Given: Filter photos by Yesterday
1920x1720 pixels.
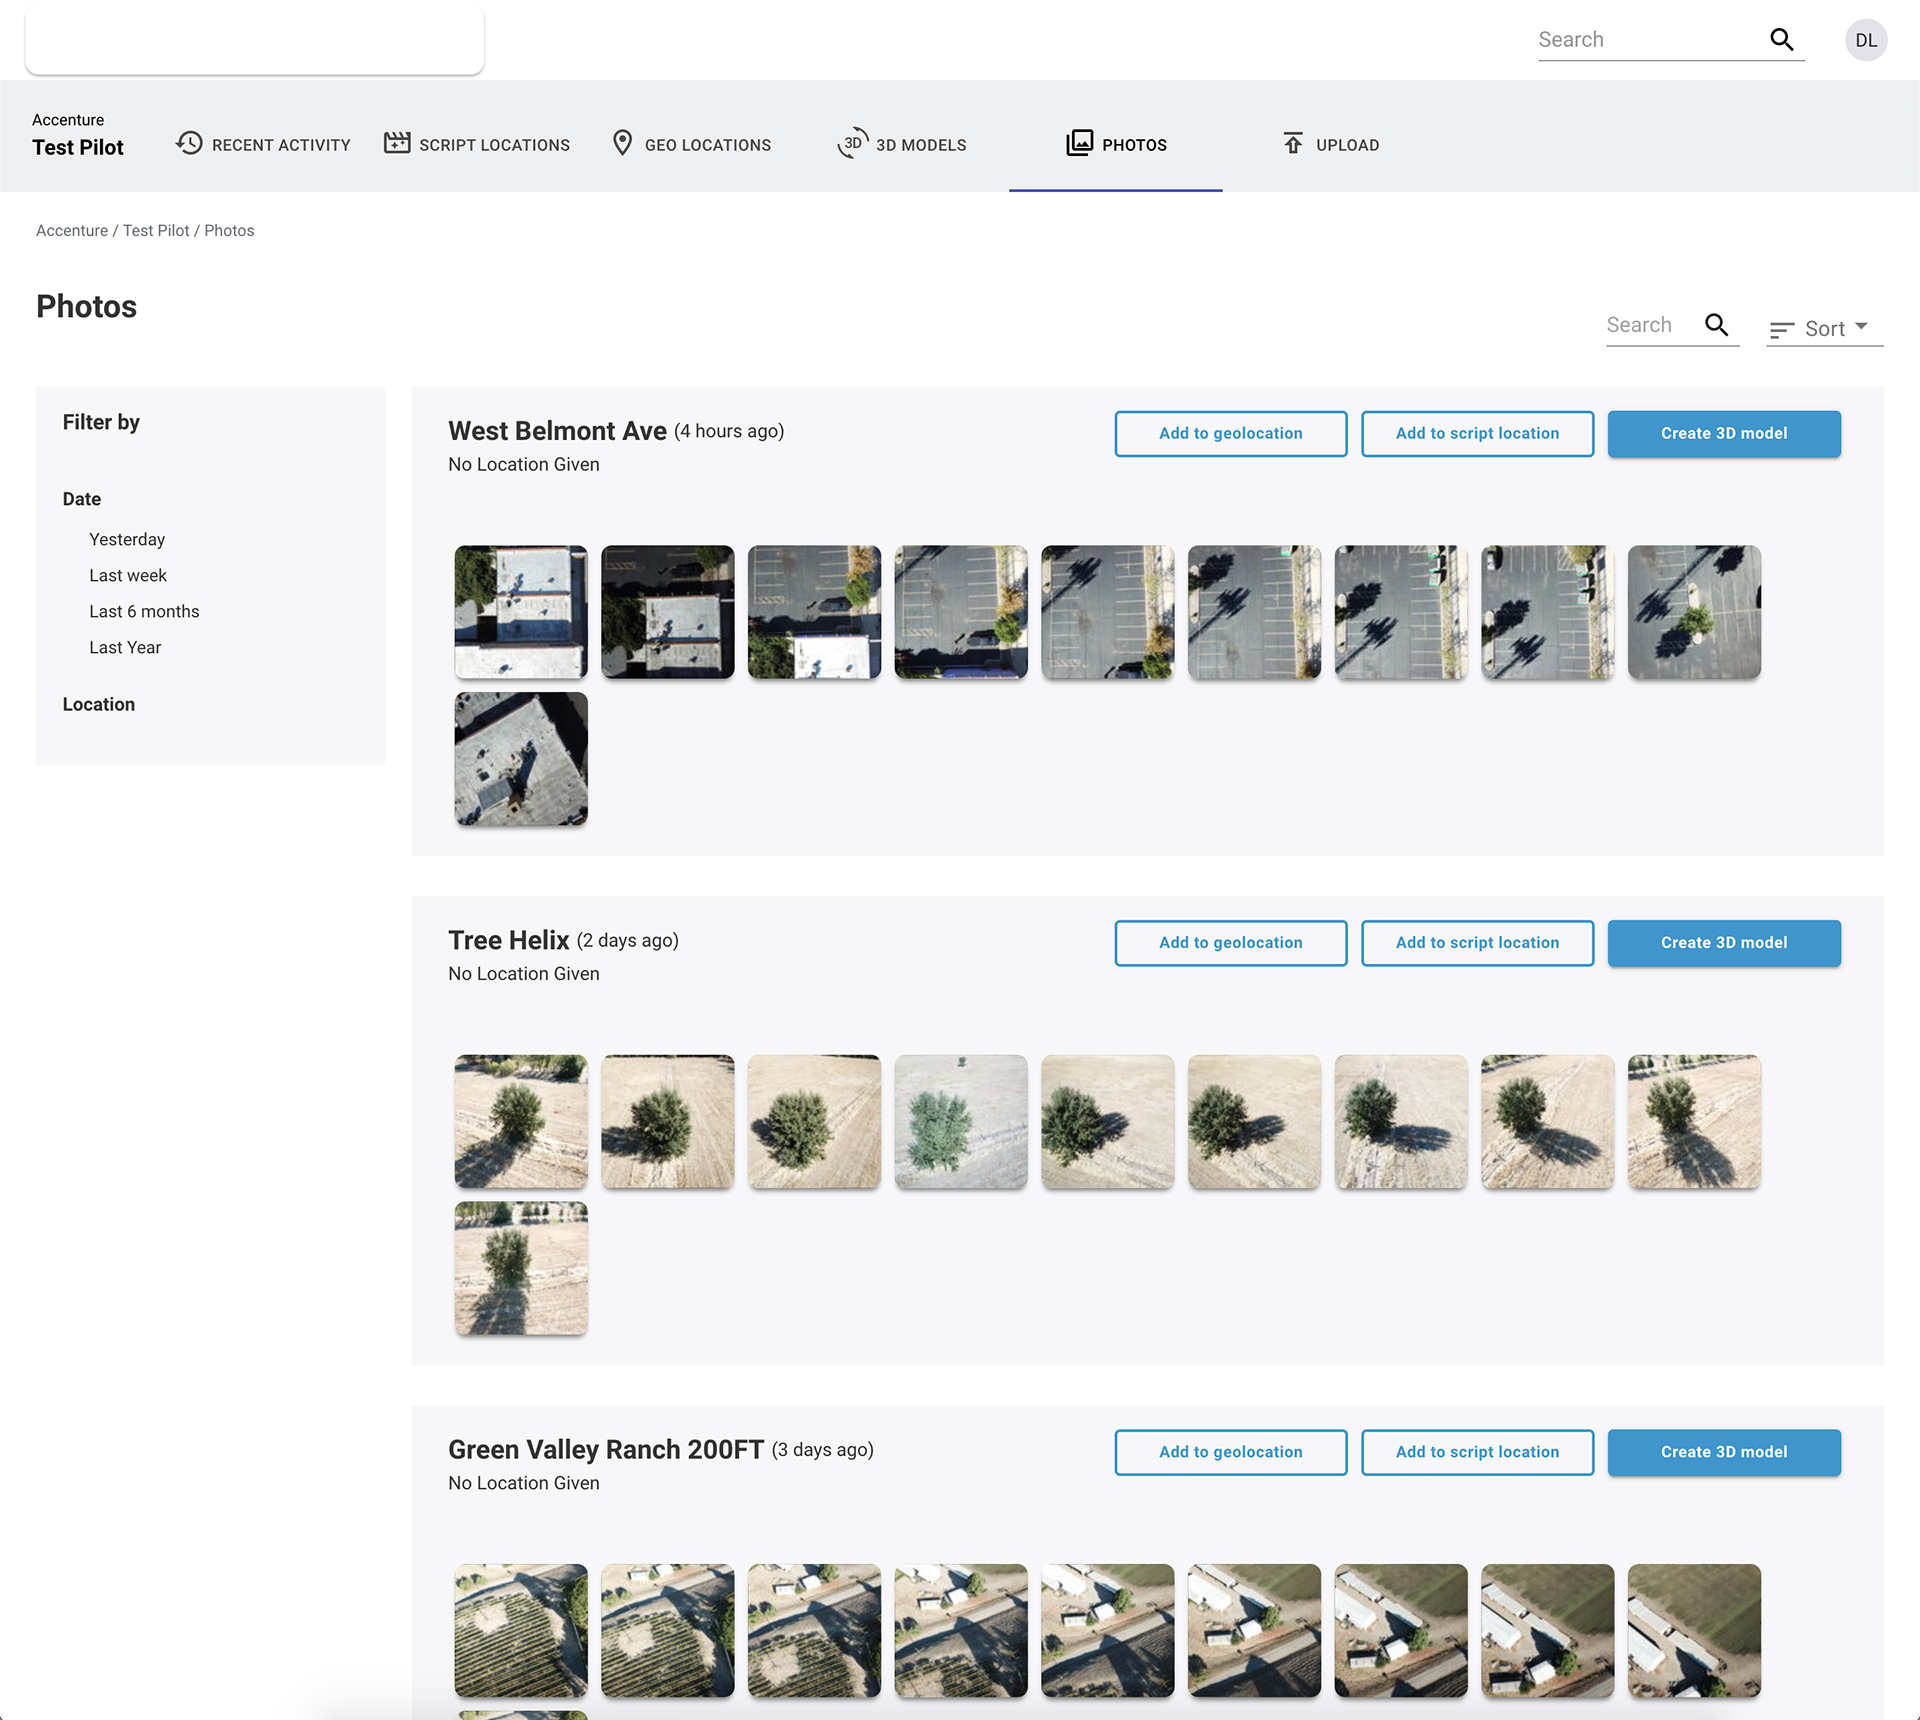Looking at the screenshot, I should point(127,539).
